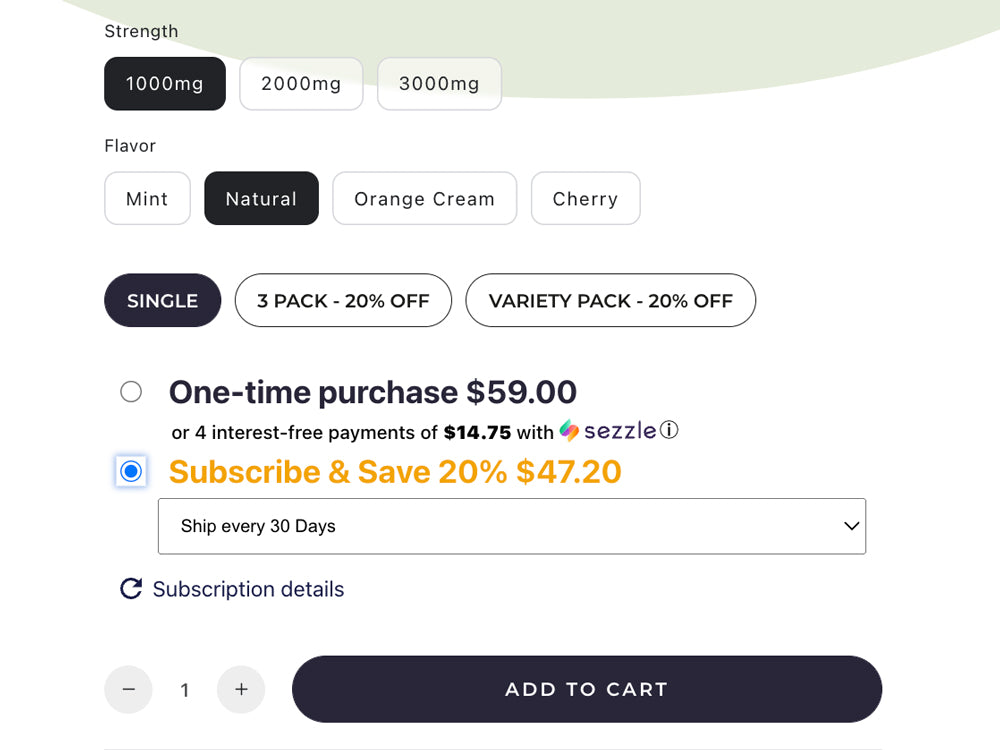Choose the 2000mg strength option
Viewport: 1000px width, 750px height.
(x=301, y=84)
